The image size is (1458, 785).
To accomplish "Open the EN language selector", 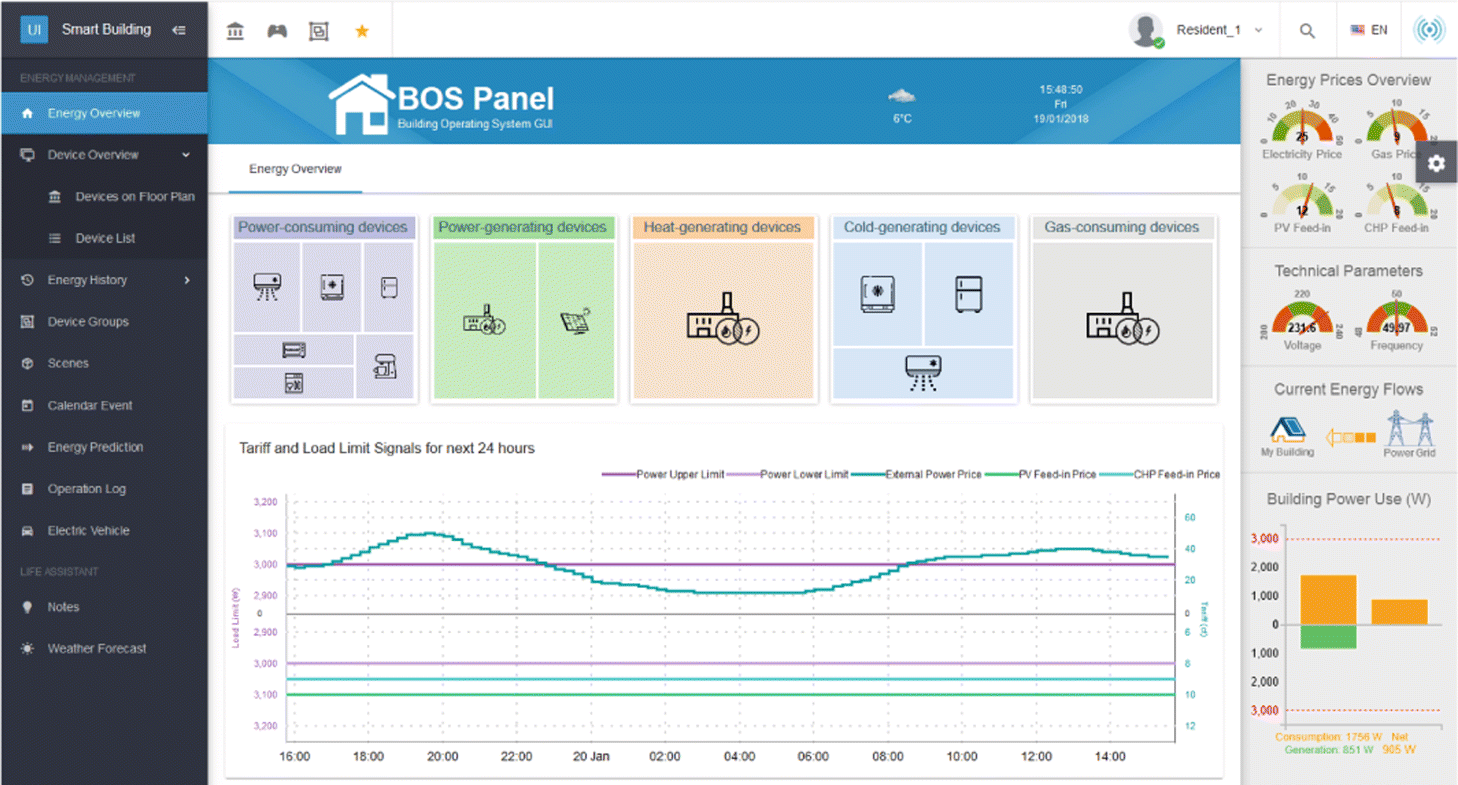I will click(1369, 30).
